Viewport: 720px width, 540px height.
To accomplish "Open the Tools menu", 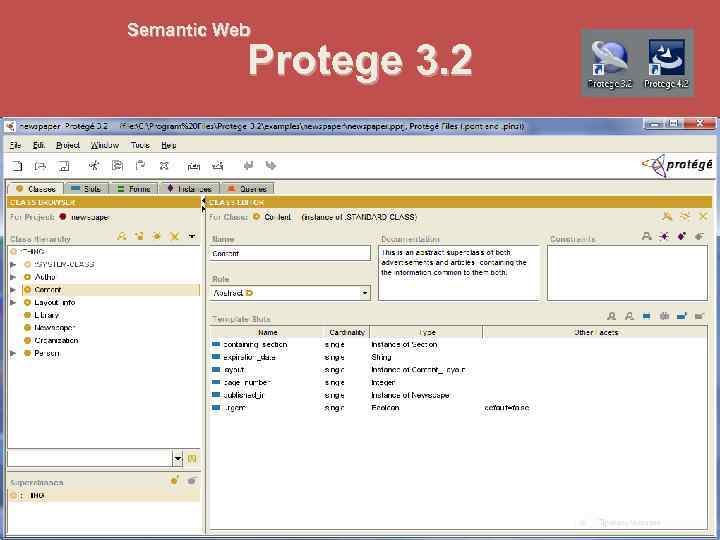I will (140, 145).
